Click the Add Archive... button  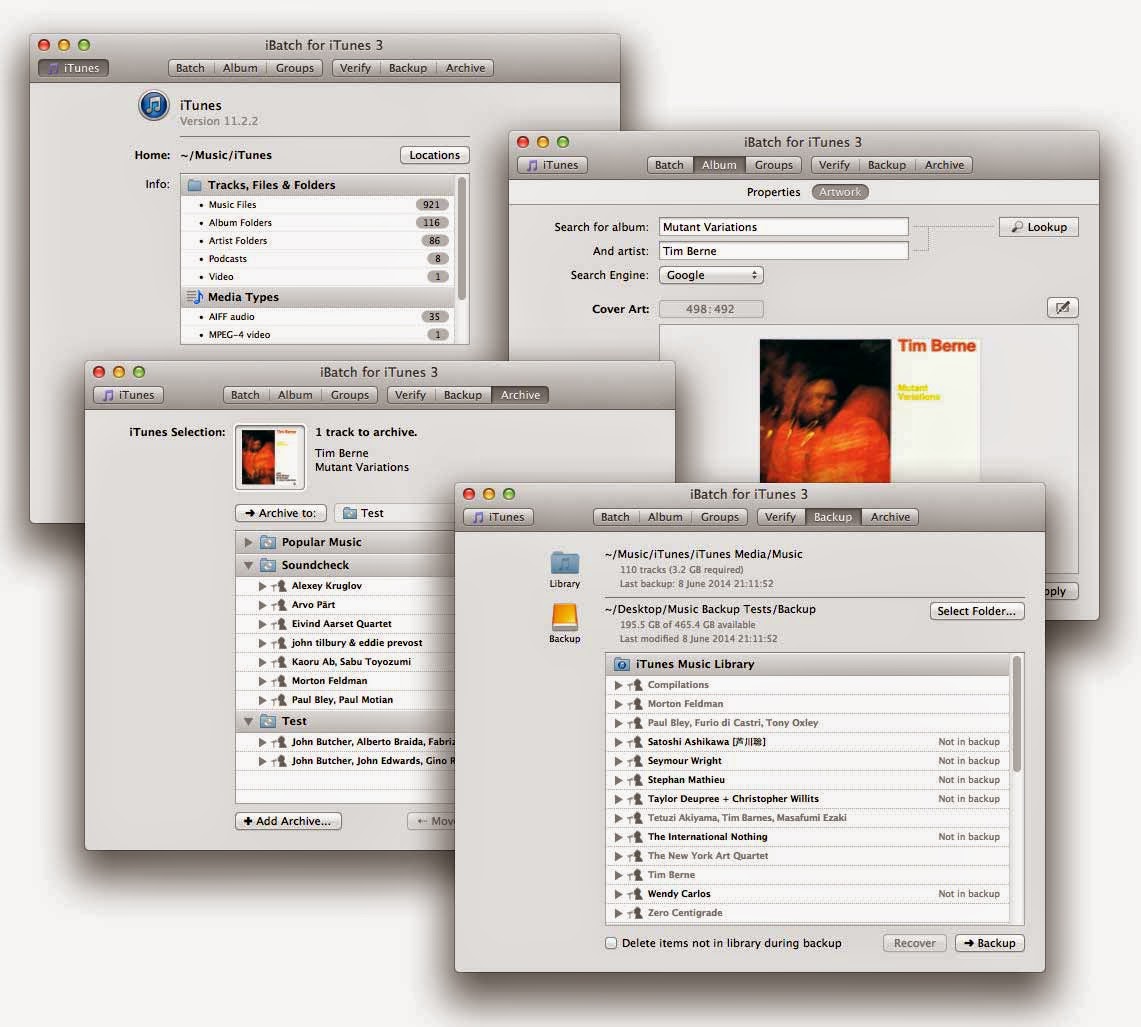(x=288, y=821)
